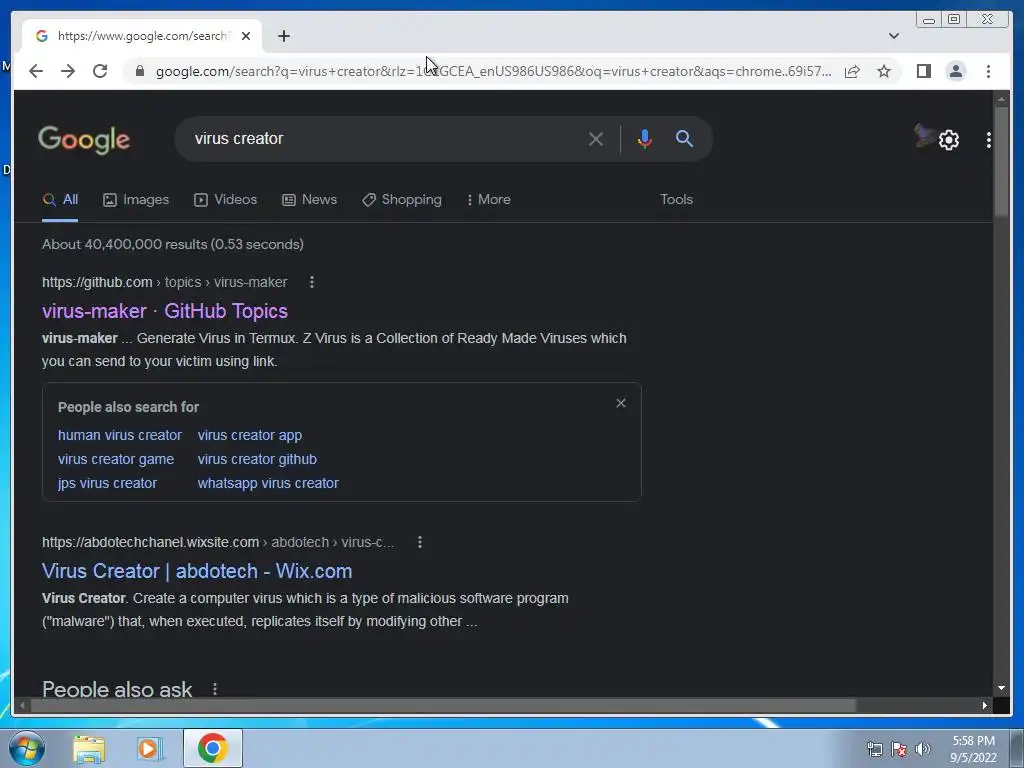
Task: Open the Virus Creator abdotech Wix result
Action: (197, 571)
